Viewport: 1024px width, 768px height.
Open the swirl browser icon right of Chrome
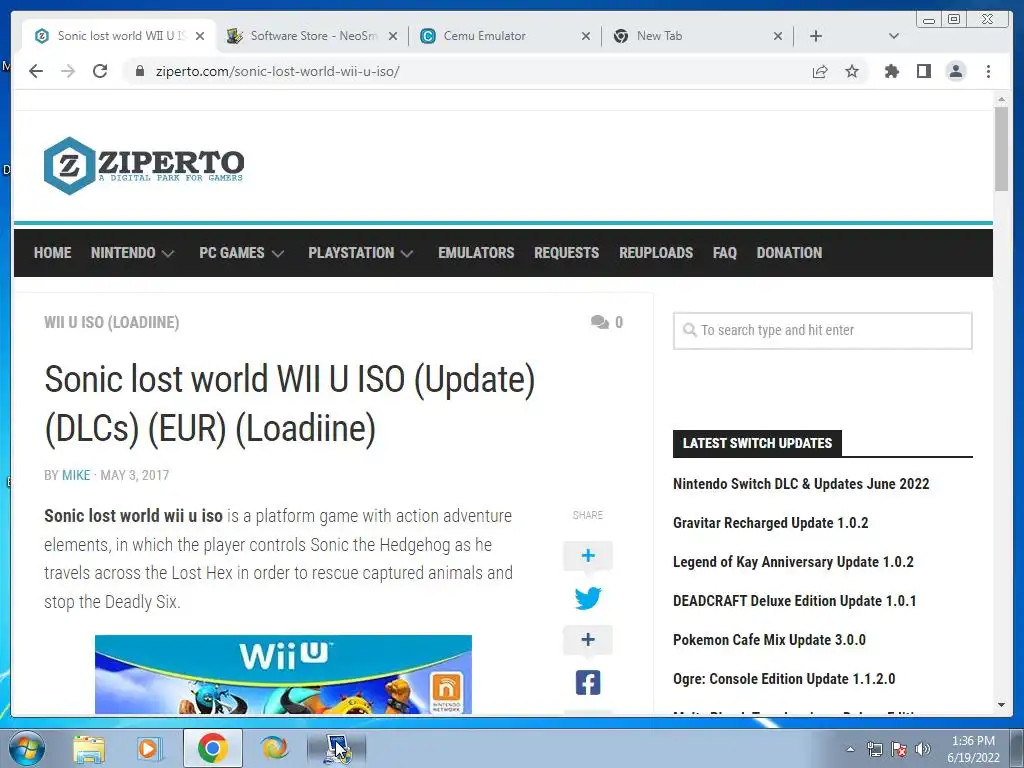coord(274,748)
